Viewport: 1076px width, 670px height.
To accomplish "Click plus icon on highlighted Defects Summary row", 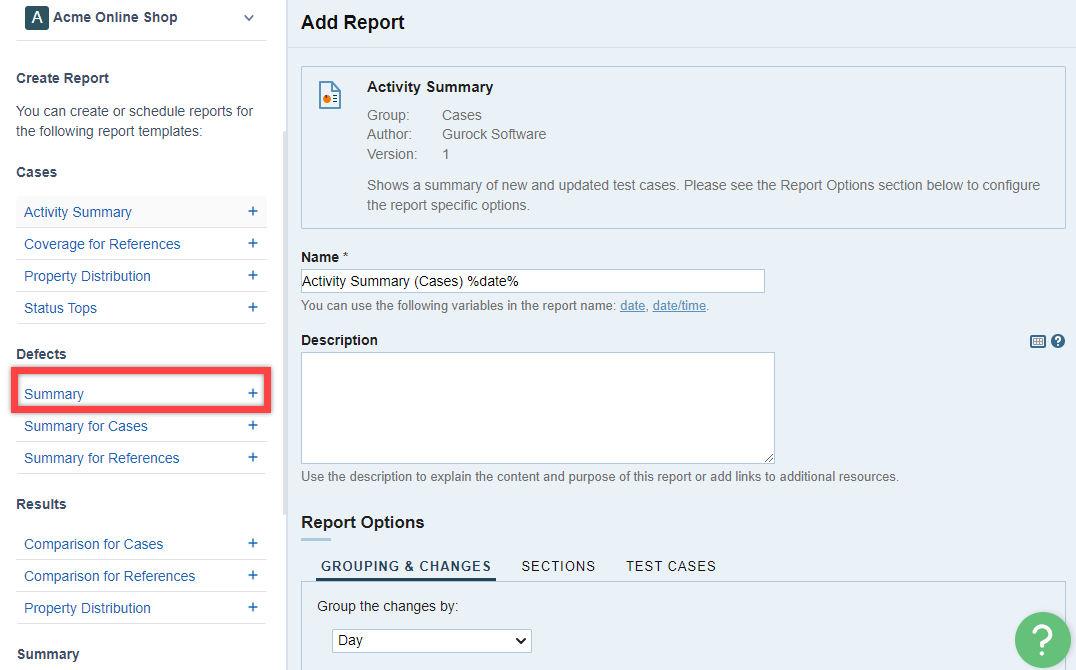I will point(253,394).
